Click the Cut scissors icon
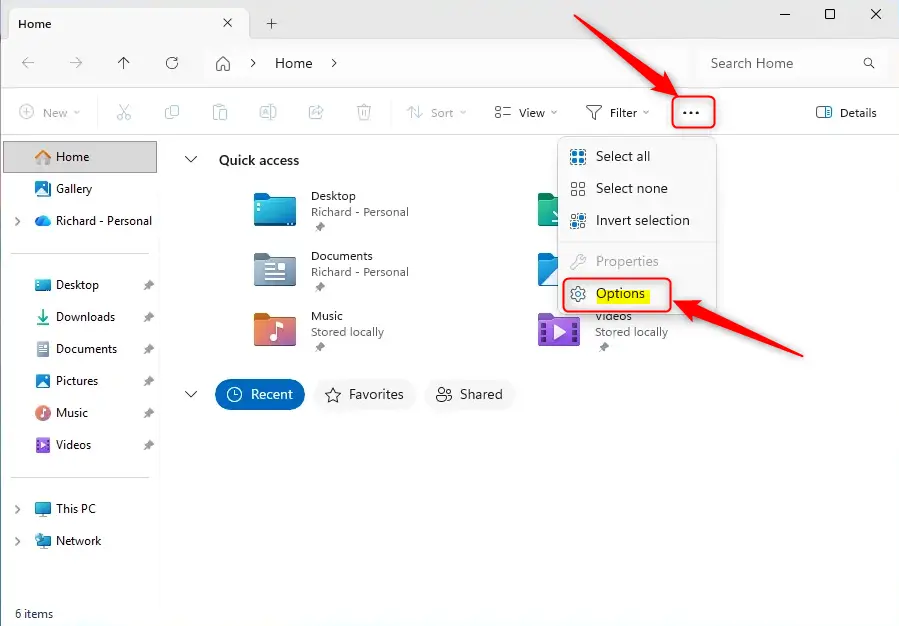Screen dimensions: 899x626 coord(124,112)
